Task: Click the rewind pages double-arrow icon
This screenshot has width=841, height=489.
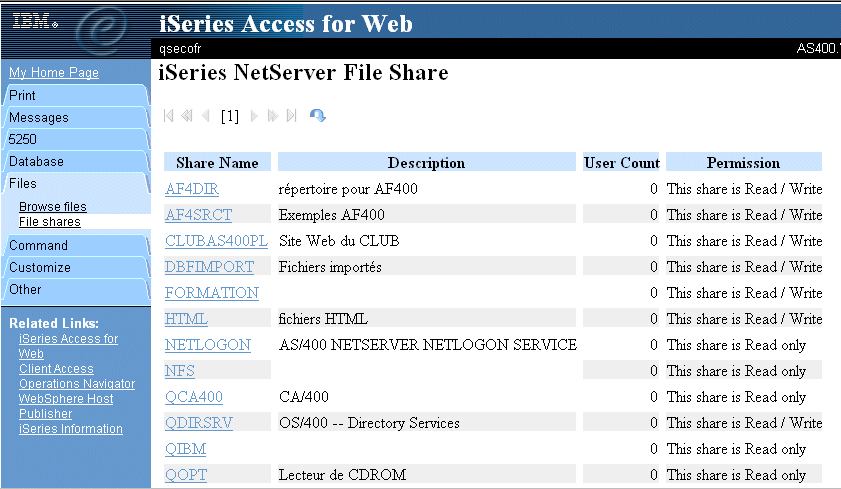Action: click(187, 116)
